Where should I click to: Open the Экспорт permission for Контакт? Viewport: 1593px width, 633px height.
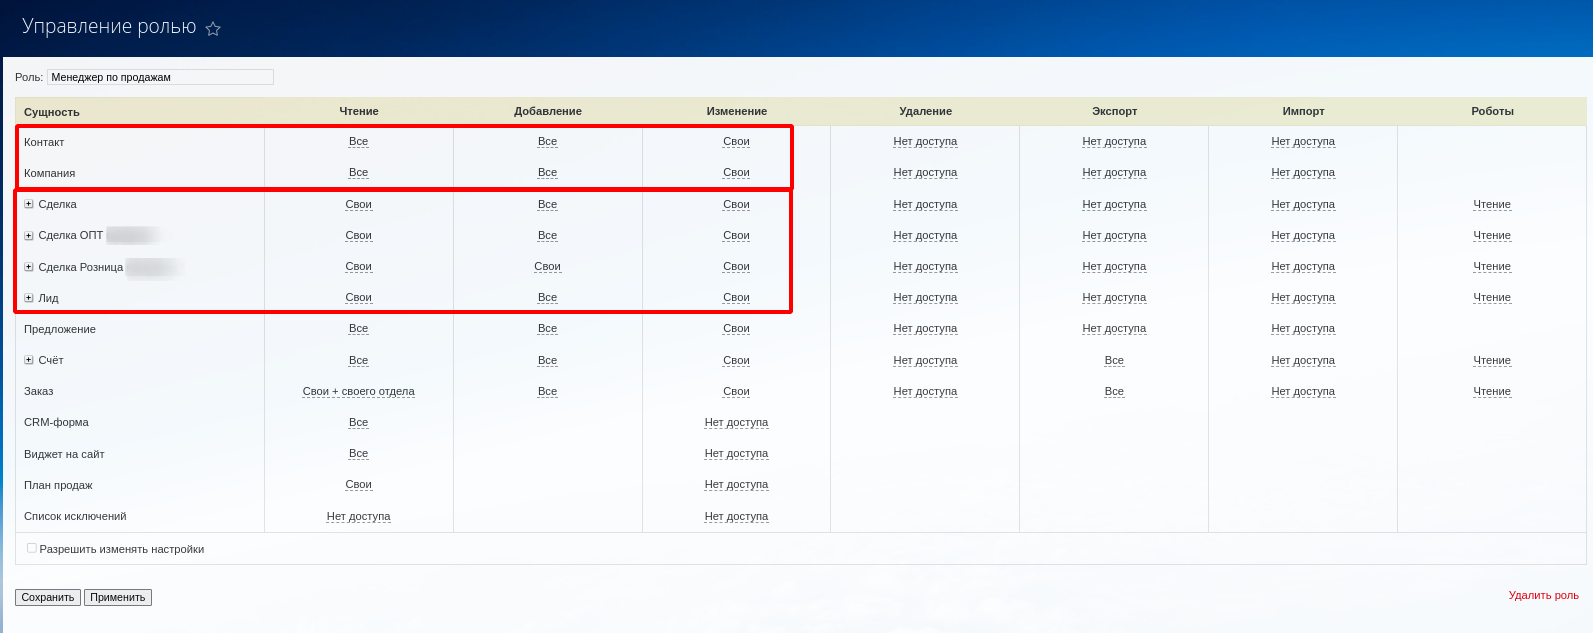[1114, 142]
